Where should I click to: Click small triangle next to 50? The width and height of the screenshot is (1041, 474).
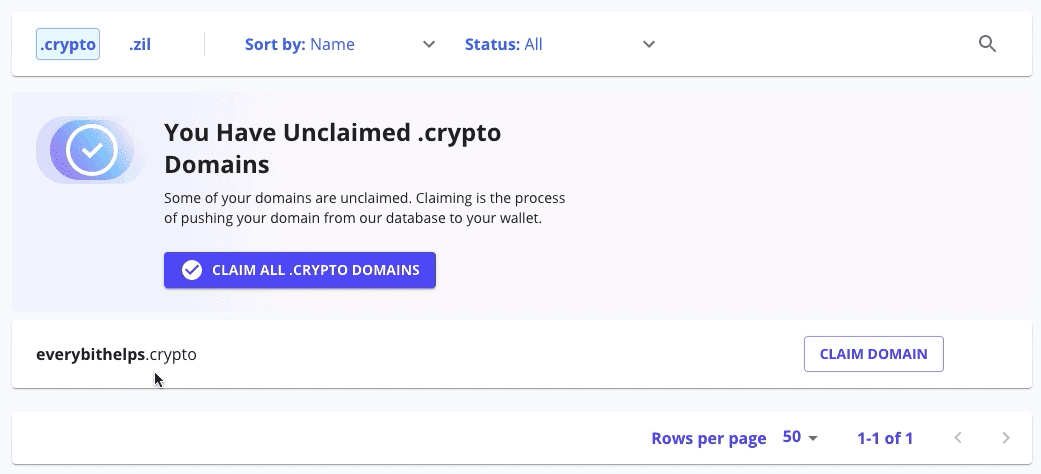813,438
